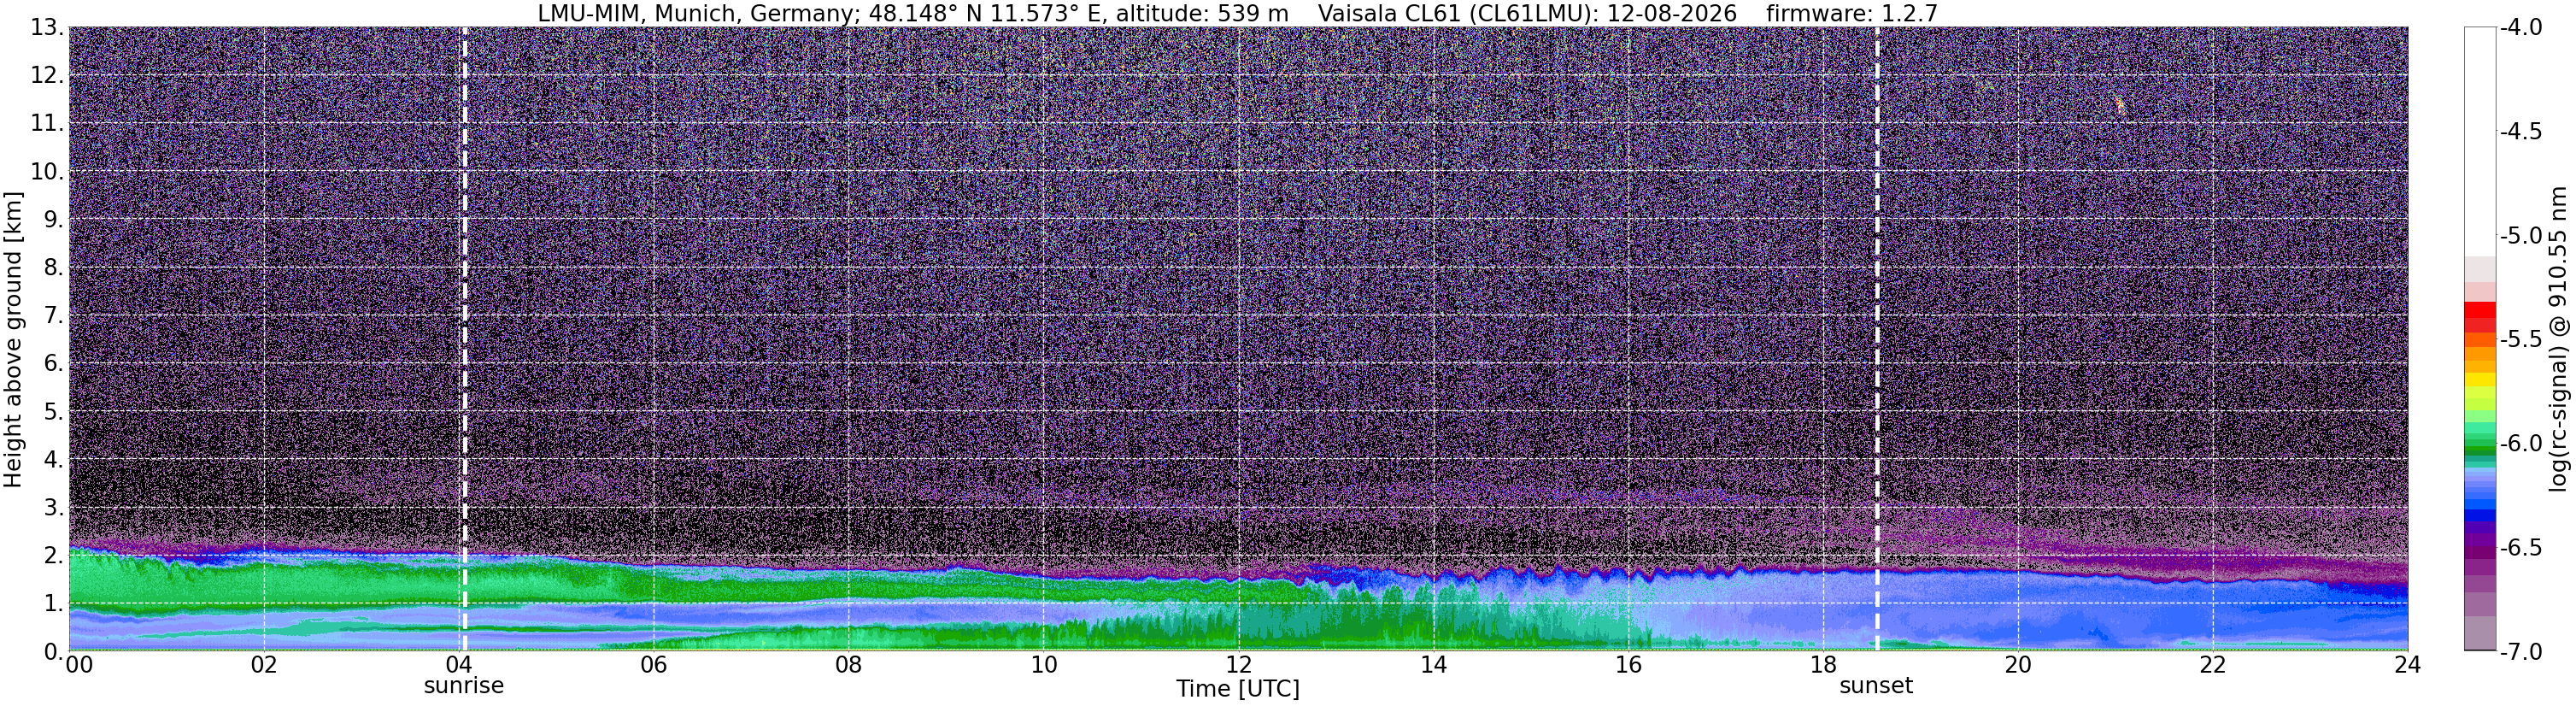Viewport: 2576px width, 706px height.
Task: Click the time tick label '08'
Action: (x=849, y=665)
